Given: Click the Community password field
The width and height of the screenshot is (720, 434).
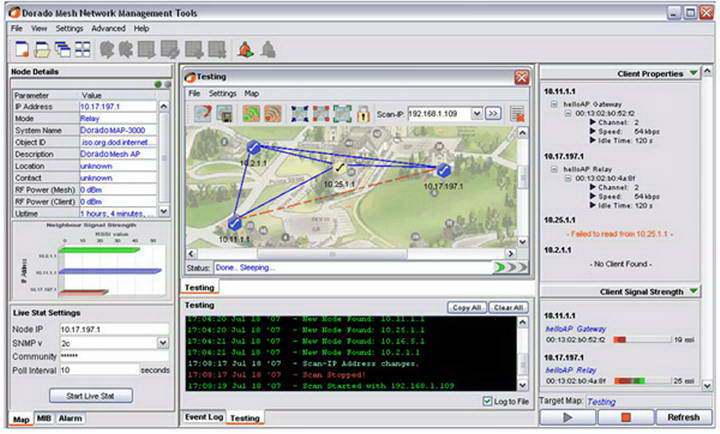Looking at the screenshot, I should tap(114, 356).
